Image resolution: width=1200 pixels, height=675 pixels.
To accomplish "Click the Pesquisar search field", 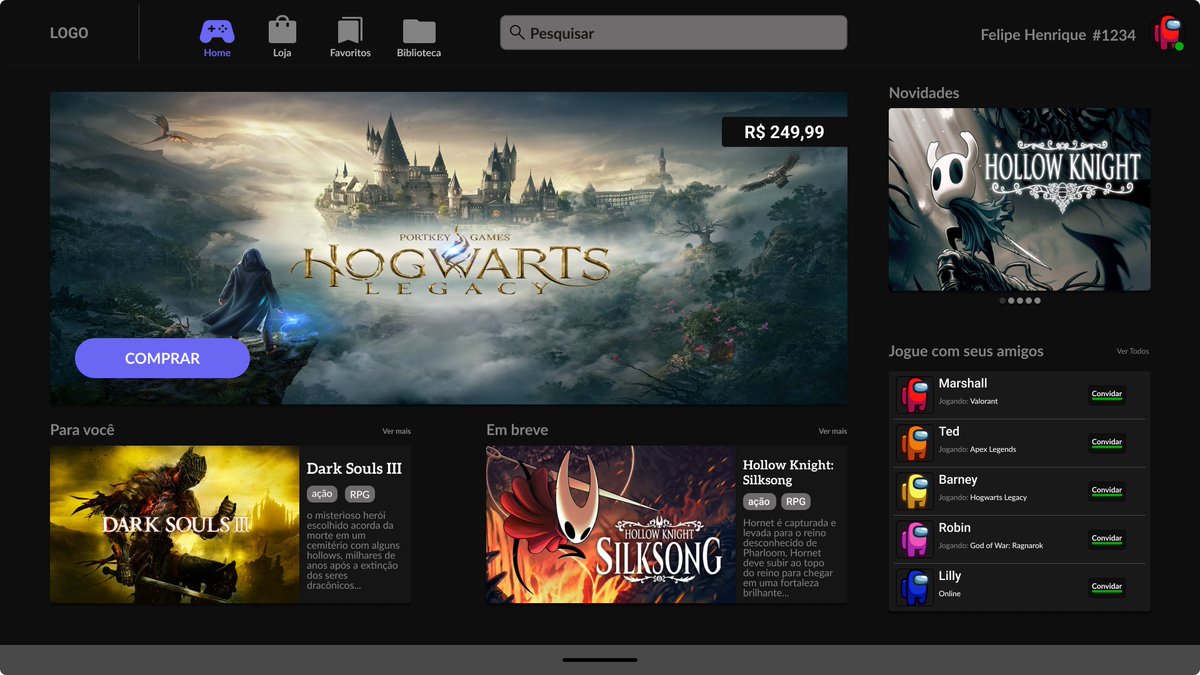I will tap(673, 32).
